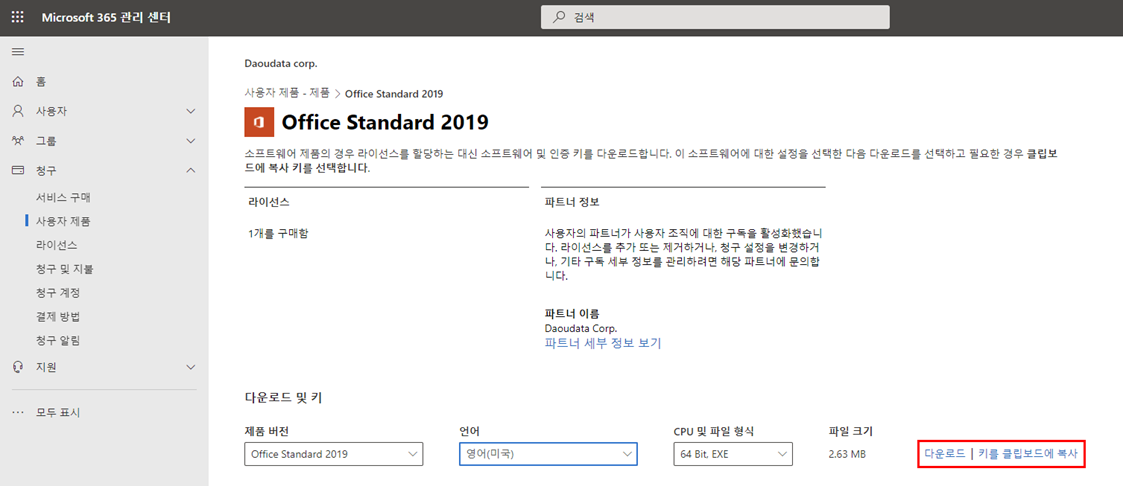Click the Office Standard 2019 breadcrumb text
Image resolution: width=1123 pixels, height=486 pixels.
click(x=394, y=93)
